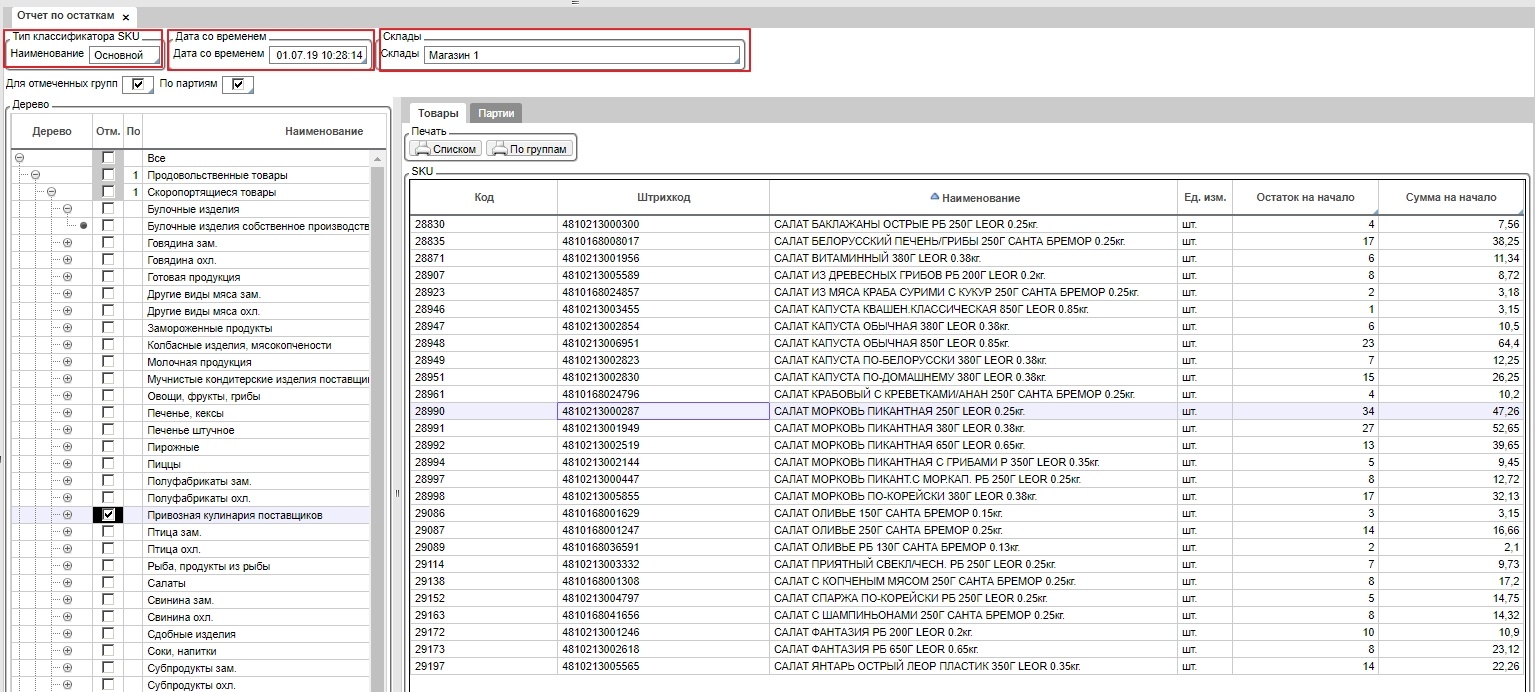Image resolution: width=1535 pixels, height=692 pixels.
Task: Uncheck the По партиям checkbox
Action: tap(237, 84)
